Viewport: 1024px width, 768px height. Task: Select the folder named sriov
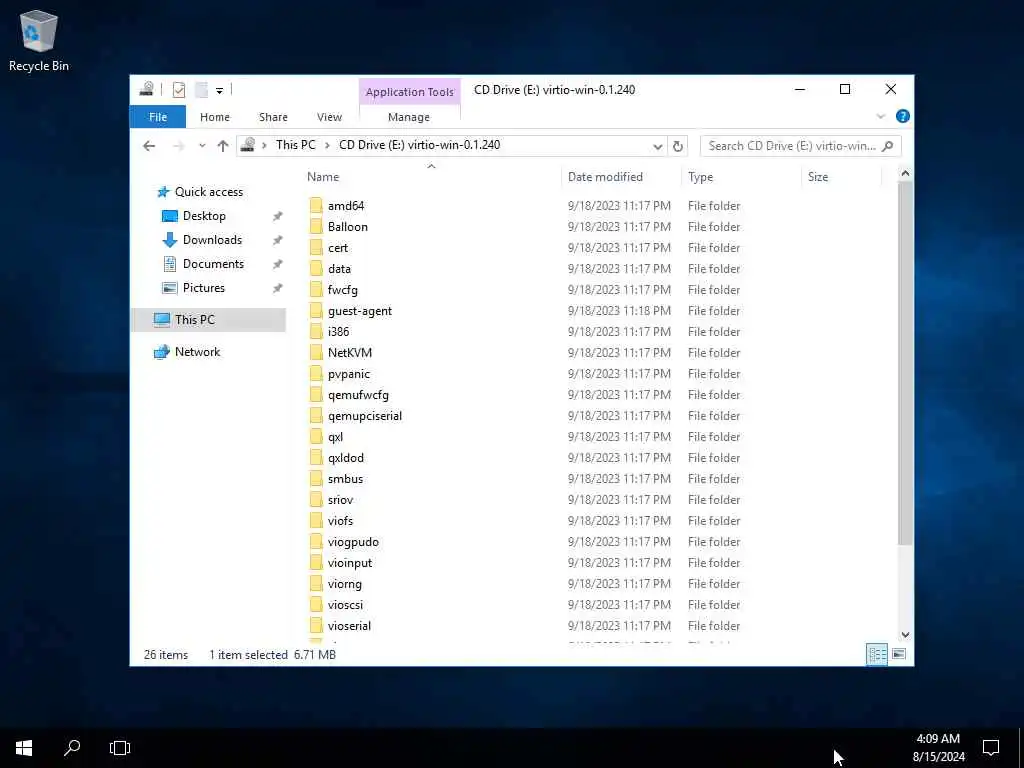[x=340, y=500]
